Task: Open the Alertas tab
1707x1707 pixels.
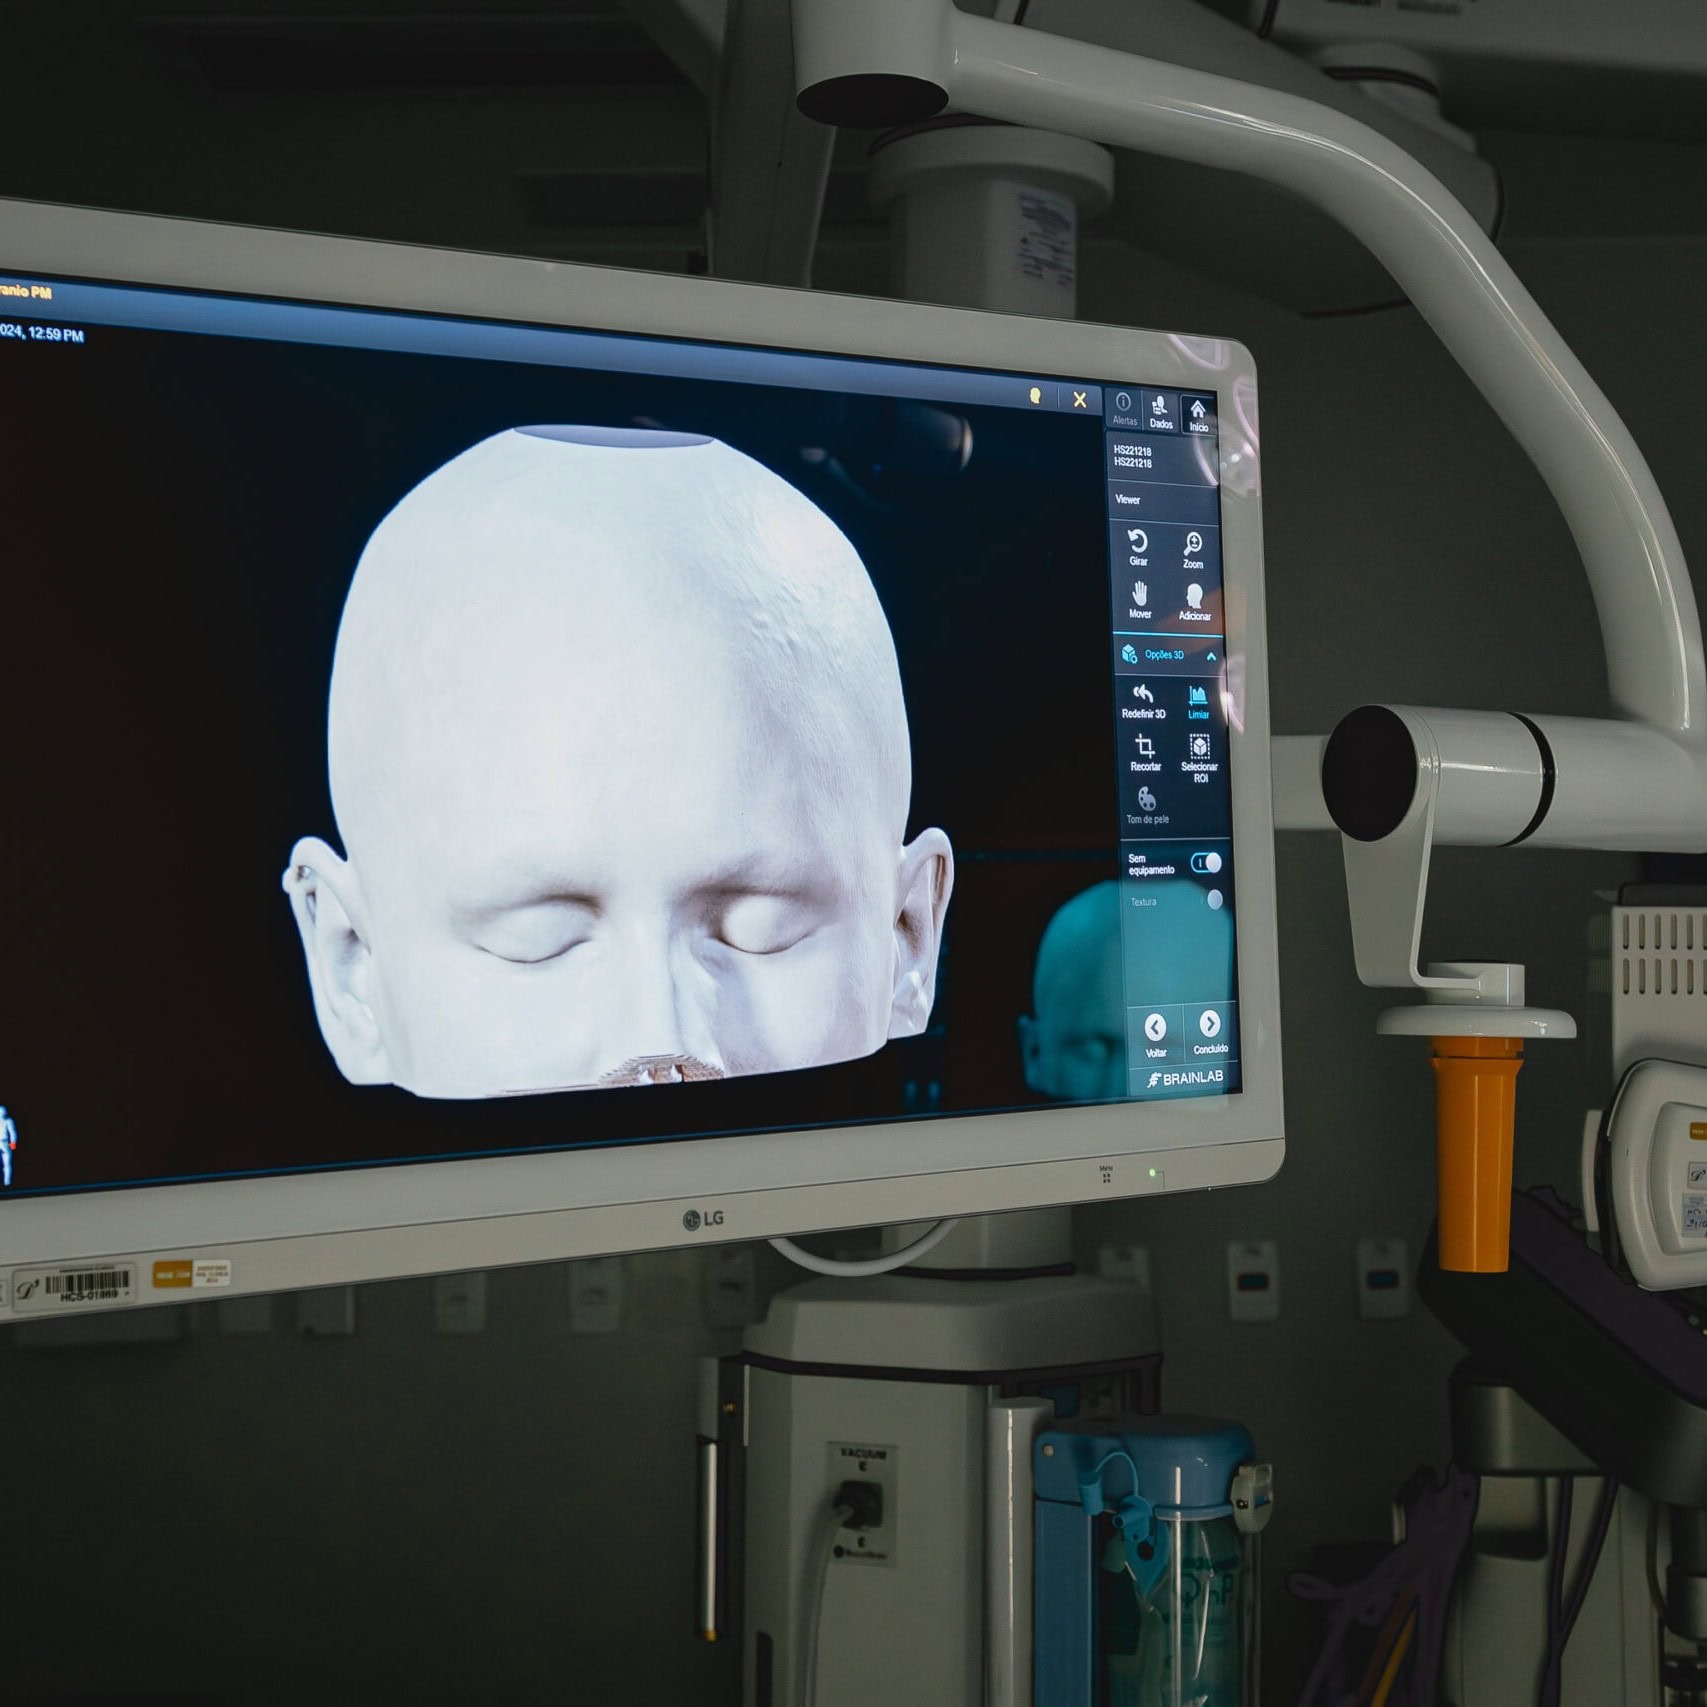Action: (x=1124, y=408)
